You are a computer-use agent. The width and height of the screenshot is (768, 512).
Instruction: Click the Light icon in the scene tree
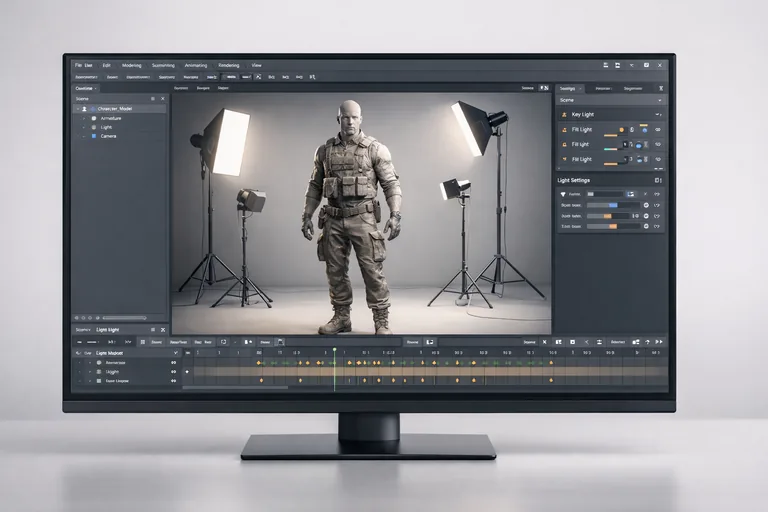point(93,127)
